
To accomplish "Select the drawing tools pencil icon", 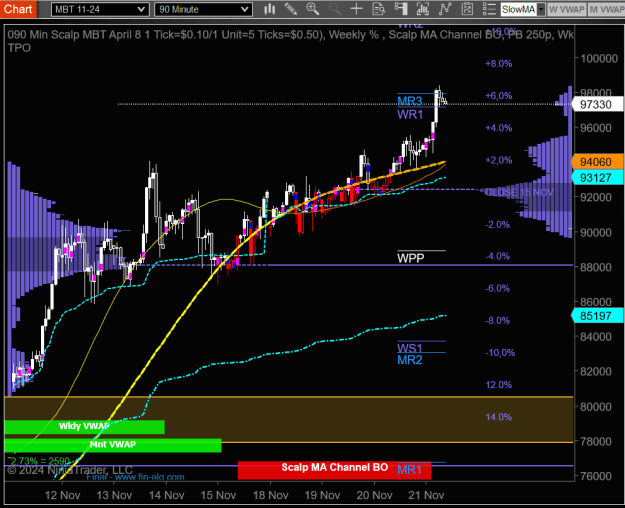I will click(x=291, y=9).
